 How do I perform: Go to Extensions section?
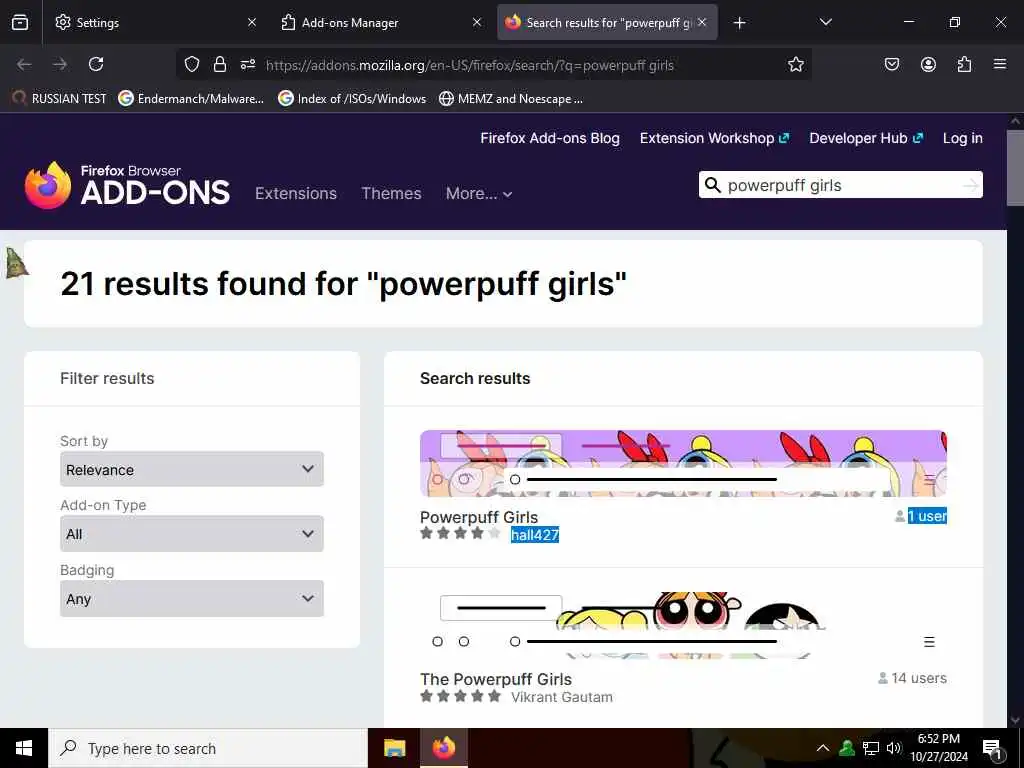[296, 193]
